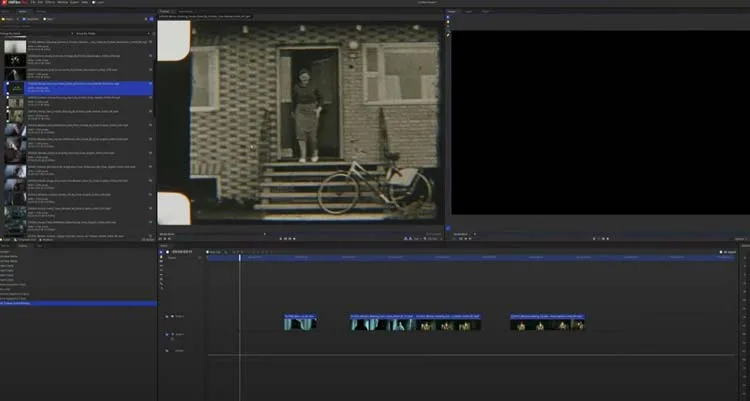Switch media panel to highlighted thumbnail view icon

pos(152,19)
